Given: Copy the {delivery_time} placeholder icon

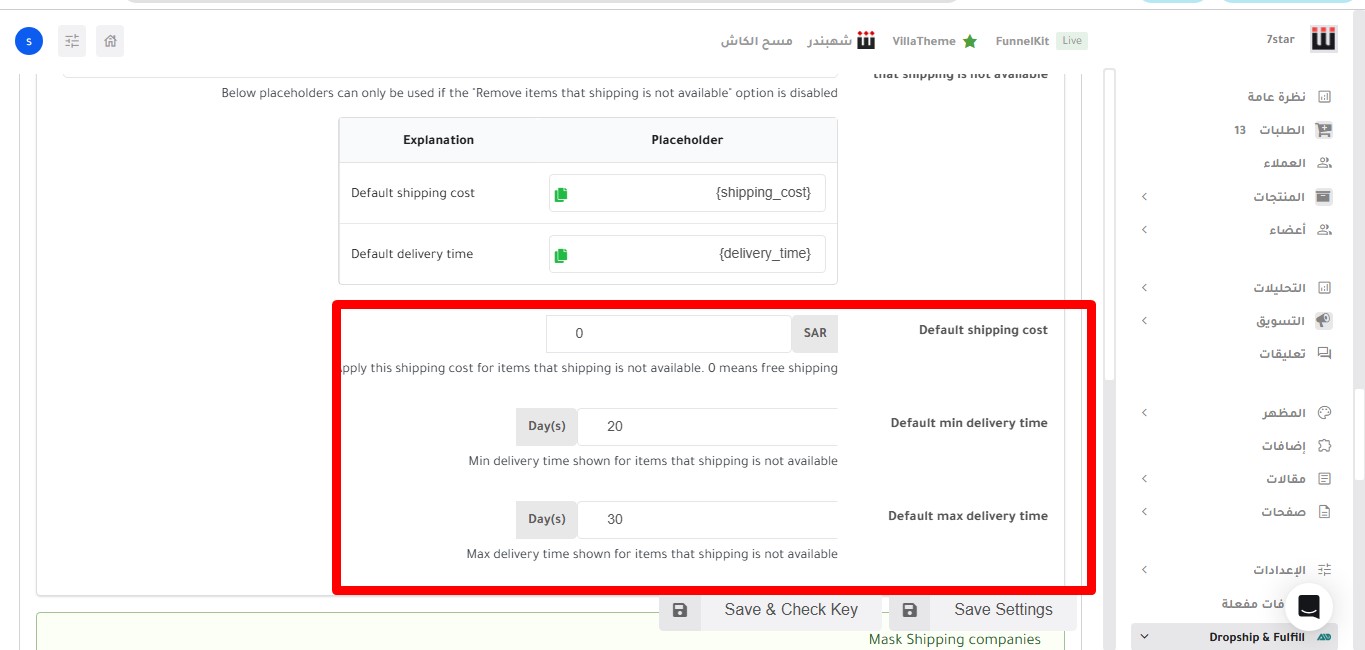Looking at the screenshot, I should [561, 255].
